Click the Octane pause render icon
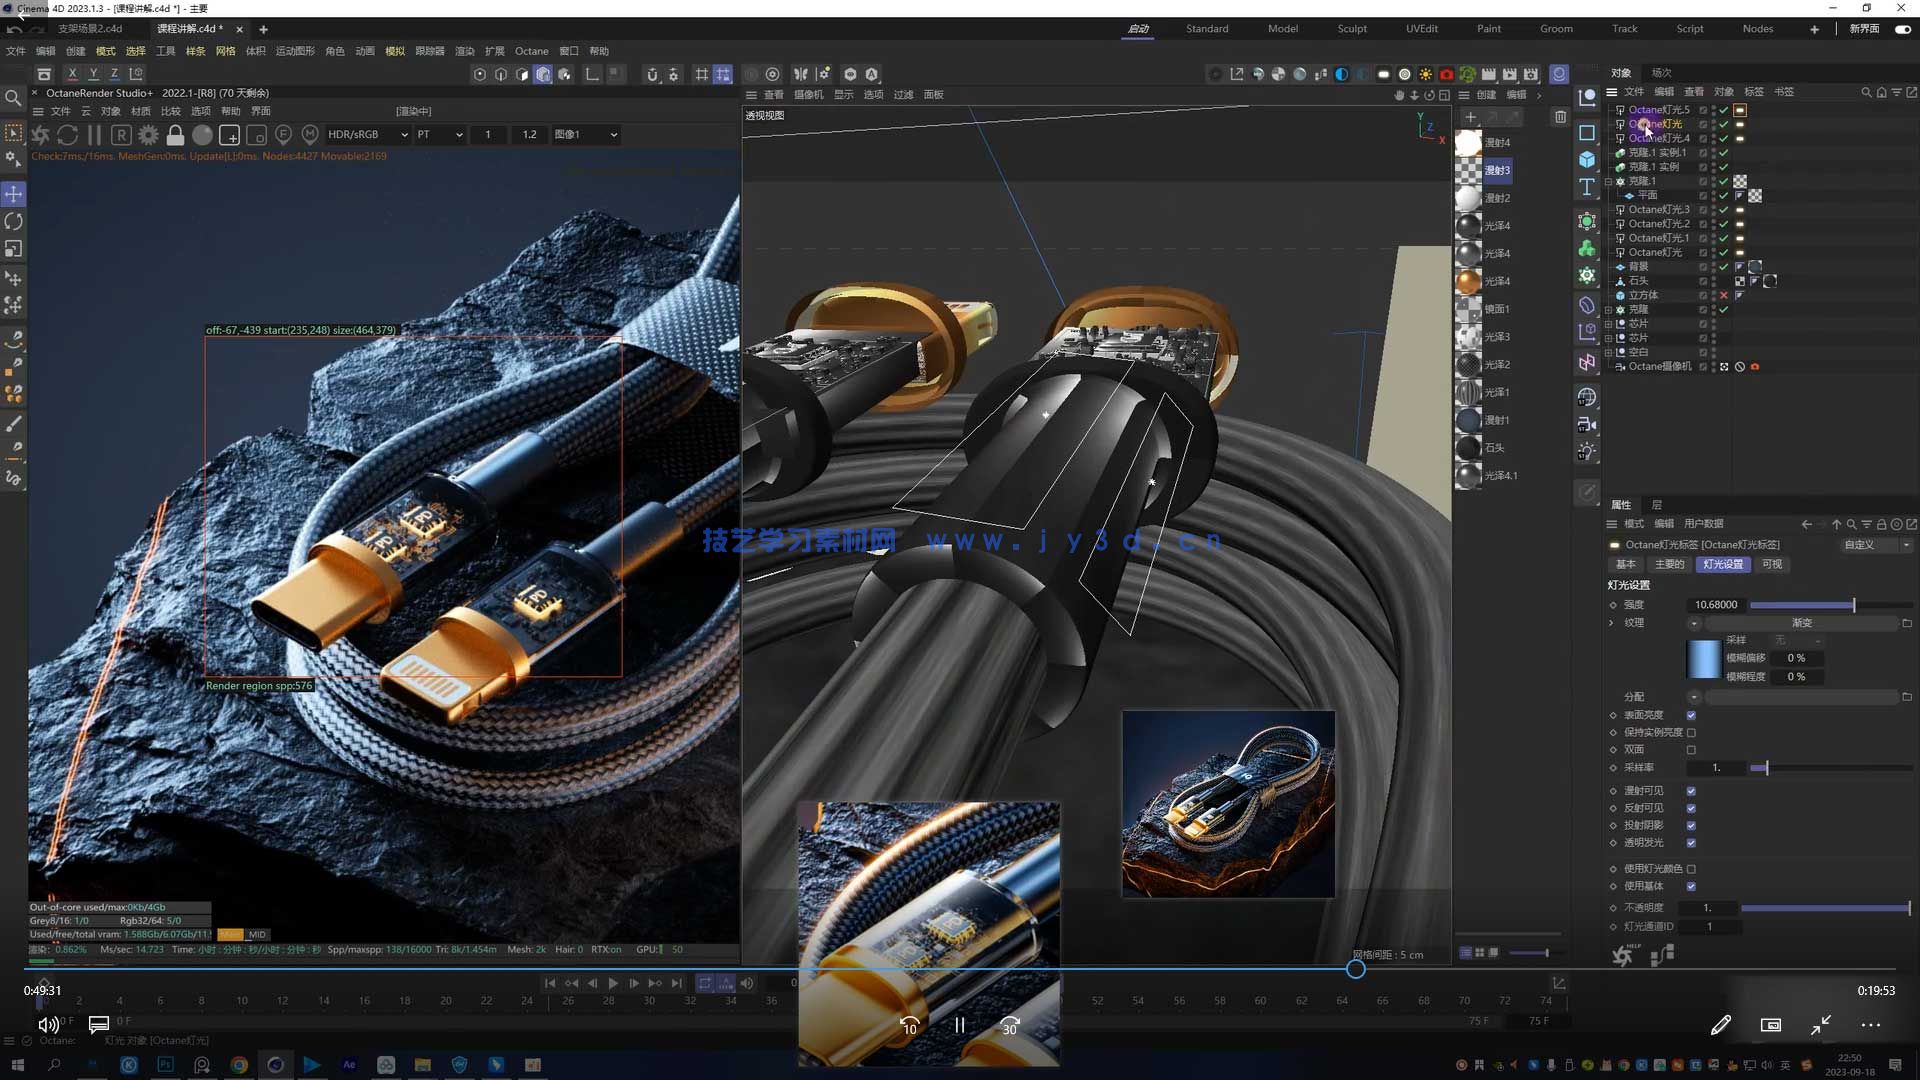Viewport: 1920px width, 1080px height. [94, 134]
